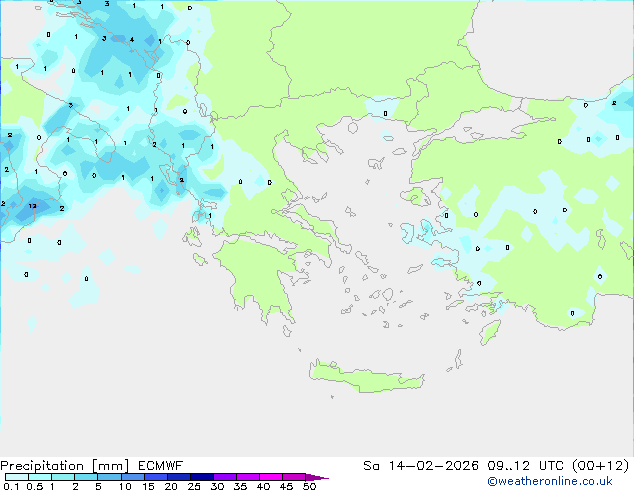The image size is (634, 490).
Task: Pick the 10–15 mm legend color swatch
Action: [x=133, y=477]
